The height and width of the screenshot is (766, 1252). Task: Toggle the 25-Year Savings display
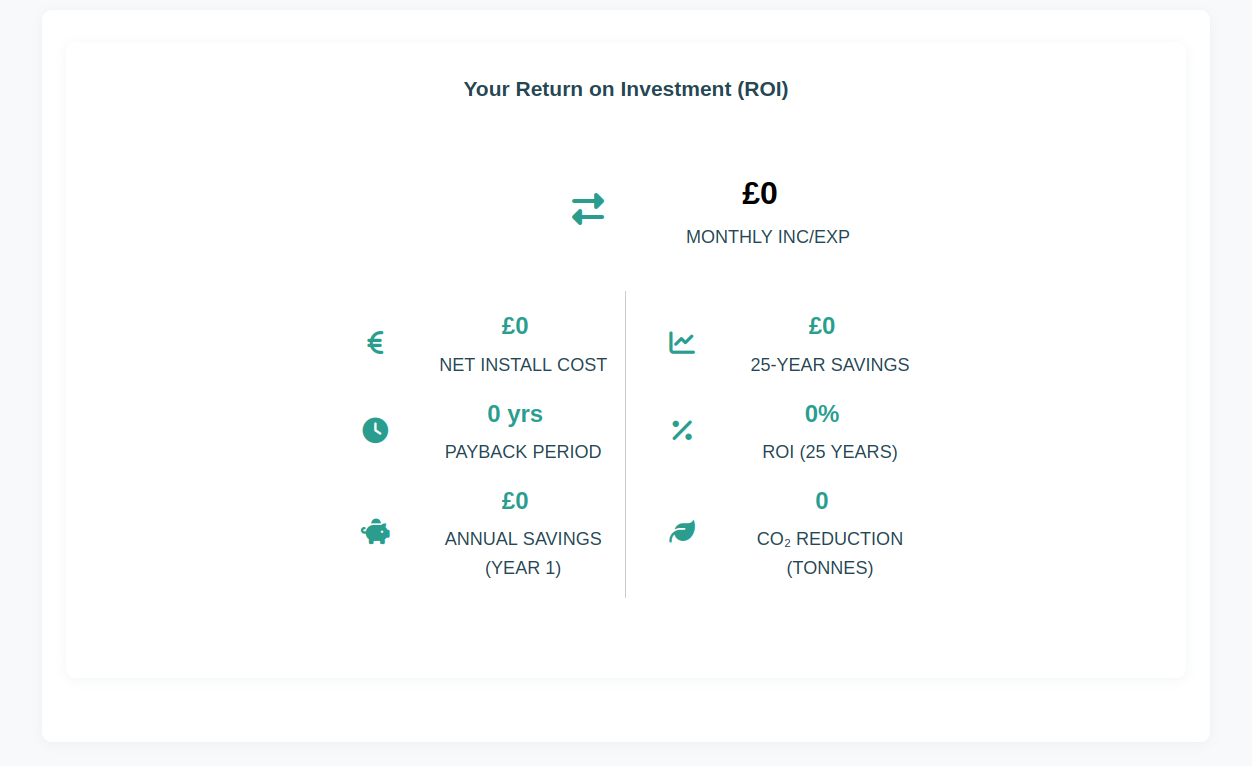[x=830, y=365]
